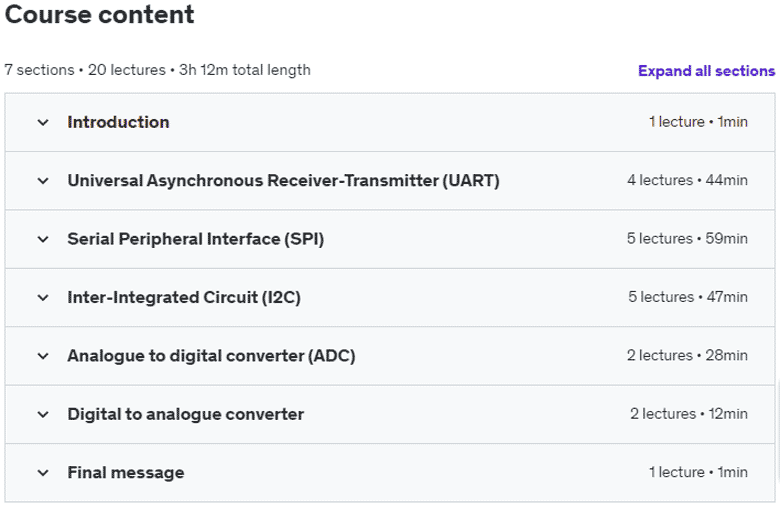Screen dimensions: 780x508
Task: Expand the Final message chevron
Action: tap(43, 473)
